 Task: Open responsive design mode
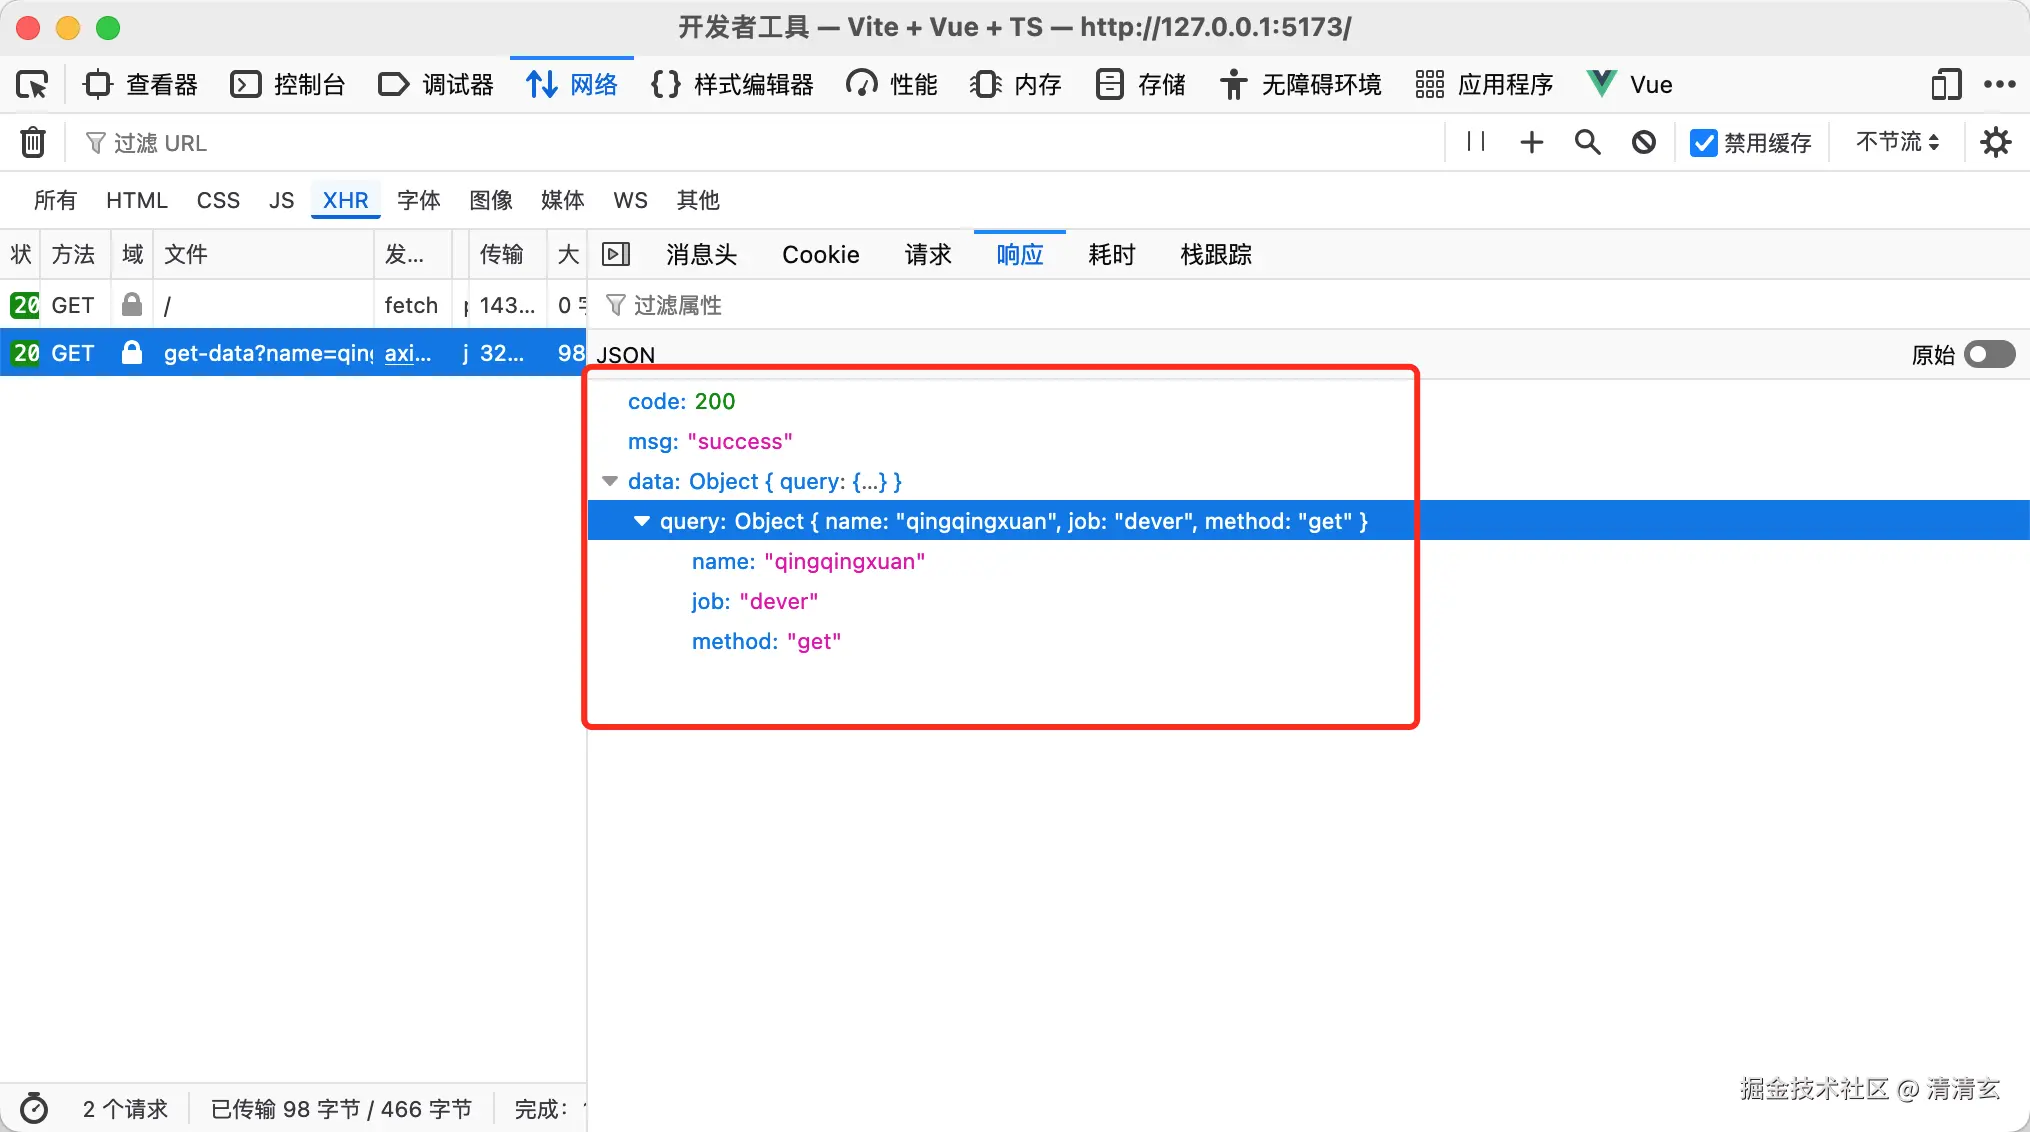(x=1944, y=84)
